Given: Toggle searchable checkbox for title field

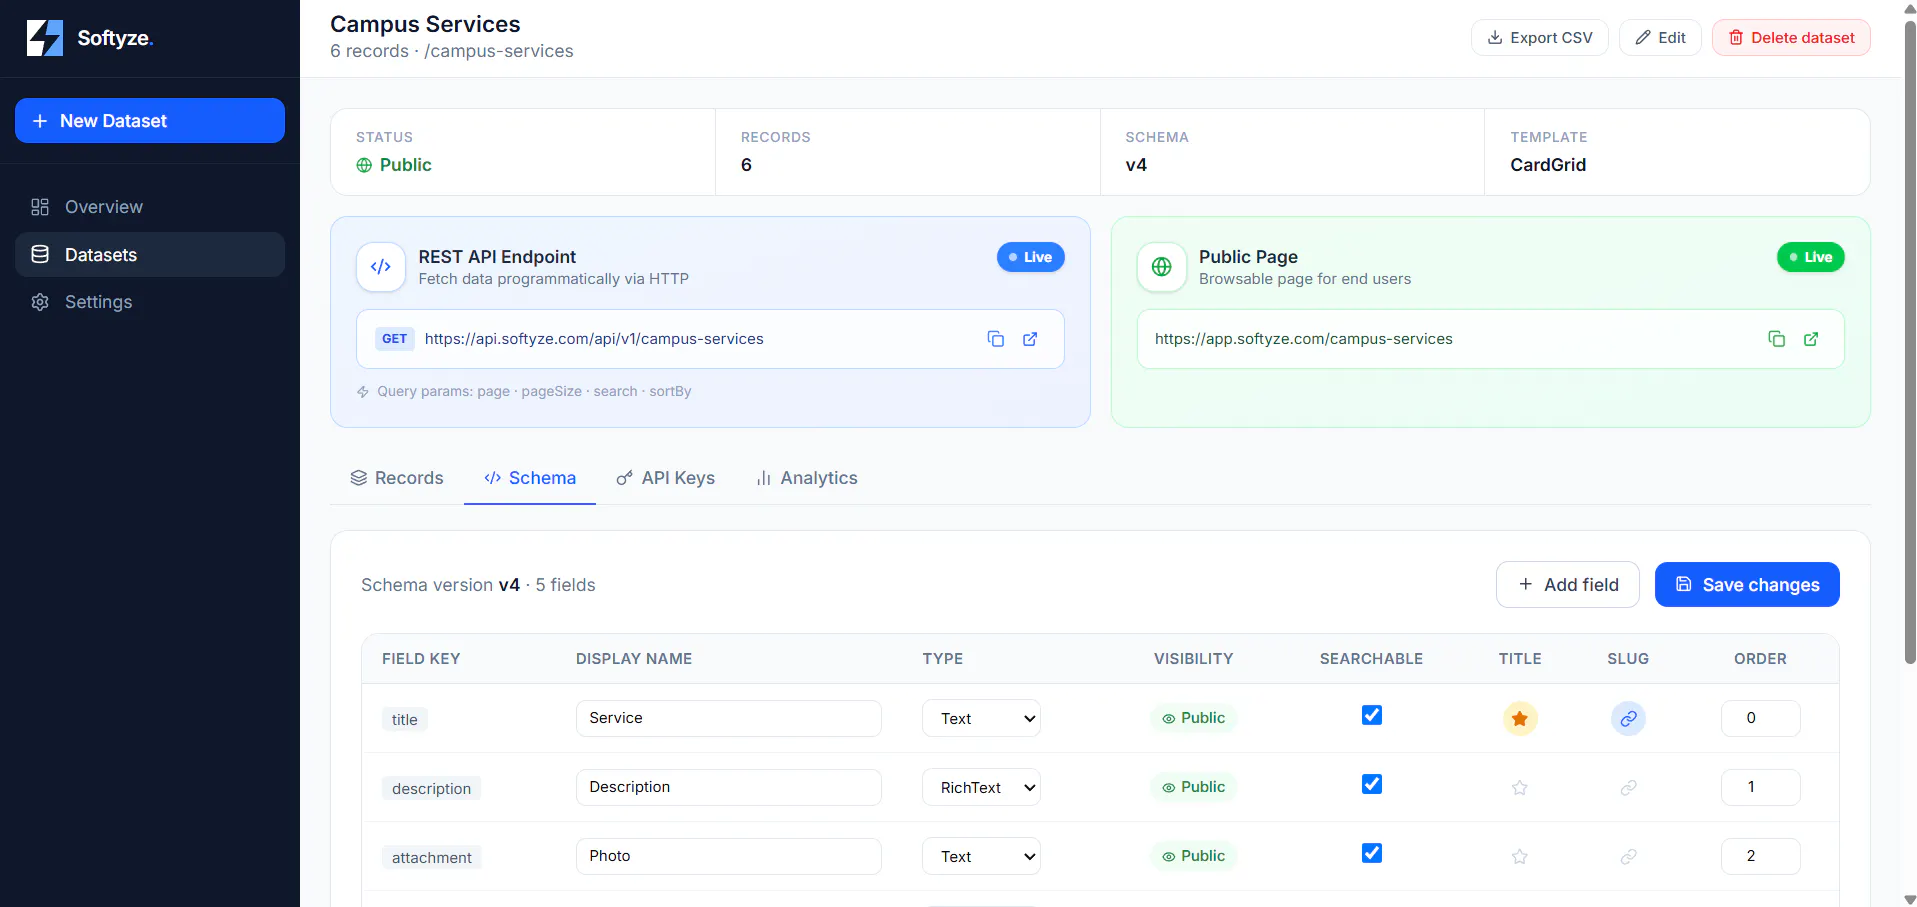Looking at the screenshot, I should (x=1372, y=715).
